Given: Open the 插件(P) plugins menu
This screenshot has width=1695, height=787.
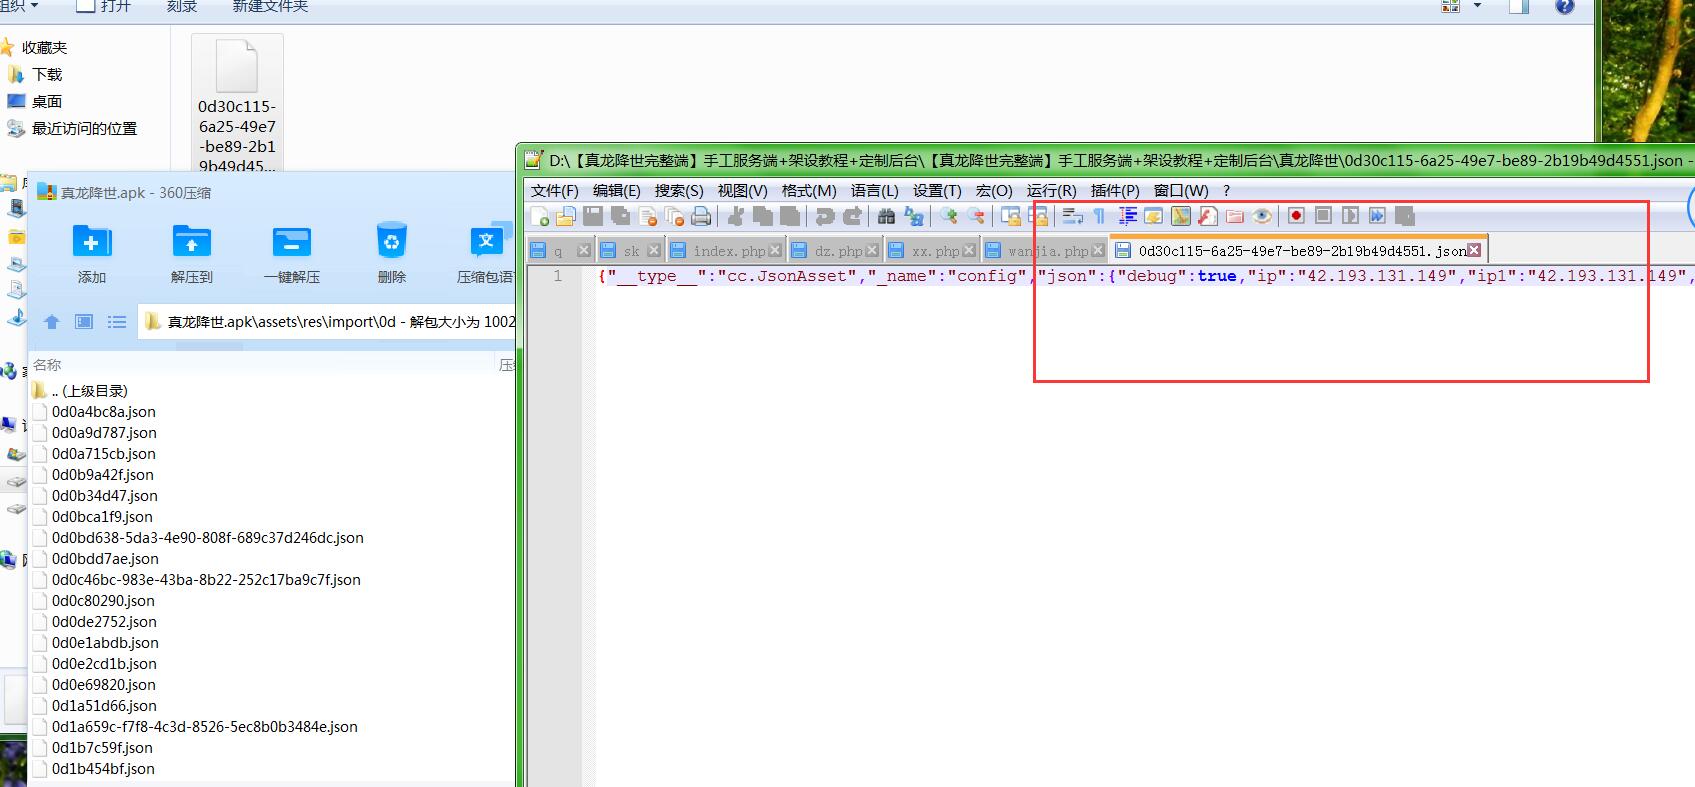Looking at the screenshot, I should click(x=1114, y=190).
